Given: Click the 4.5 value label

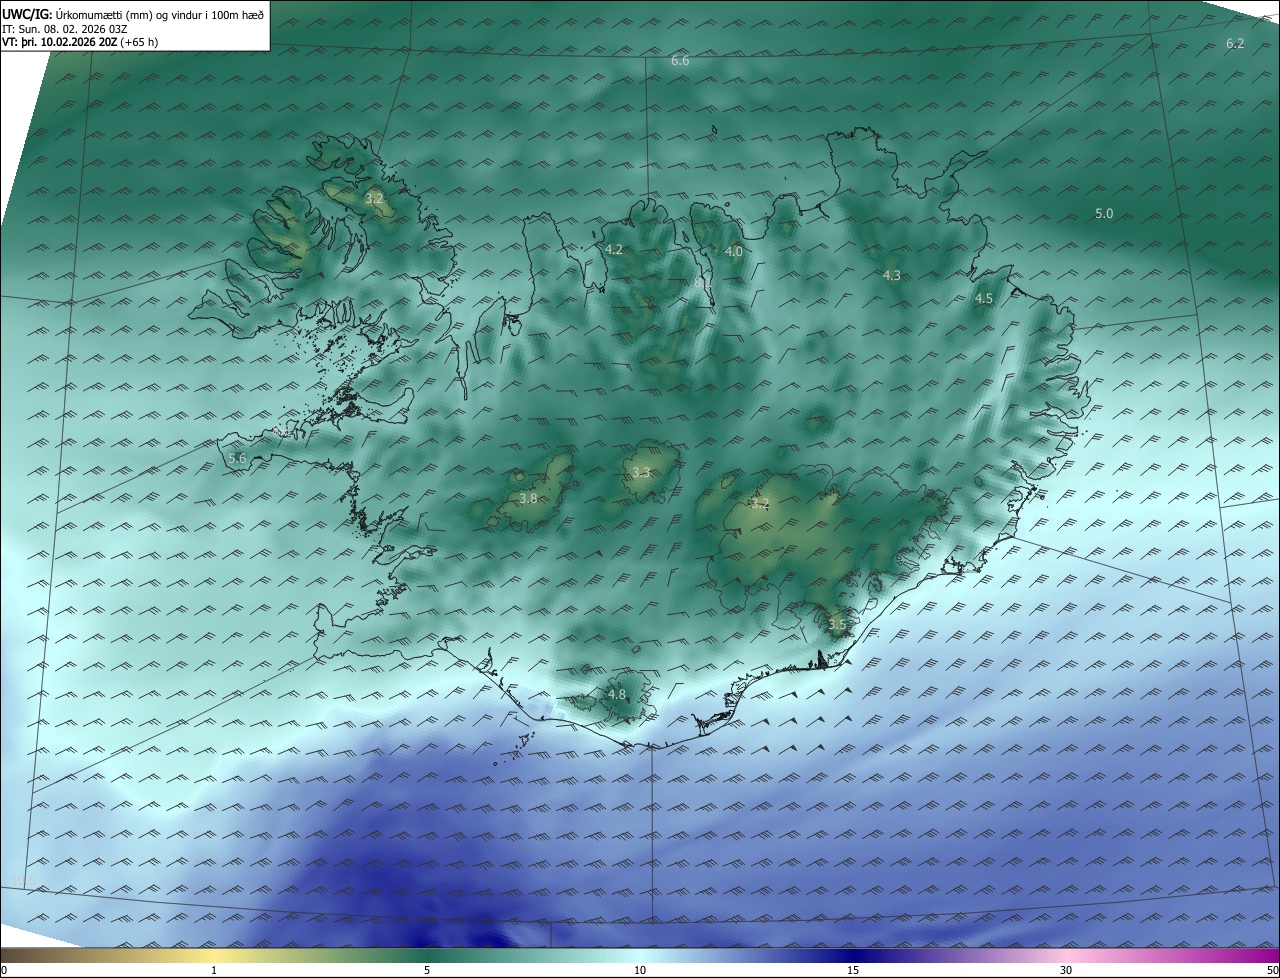Looking at the screenshot, I should coord(984,299).
